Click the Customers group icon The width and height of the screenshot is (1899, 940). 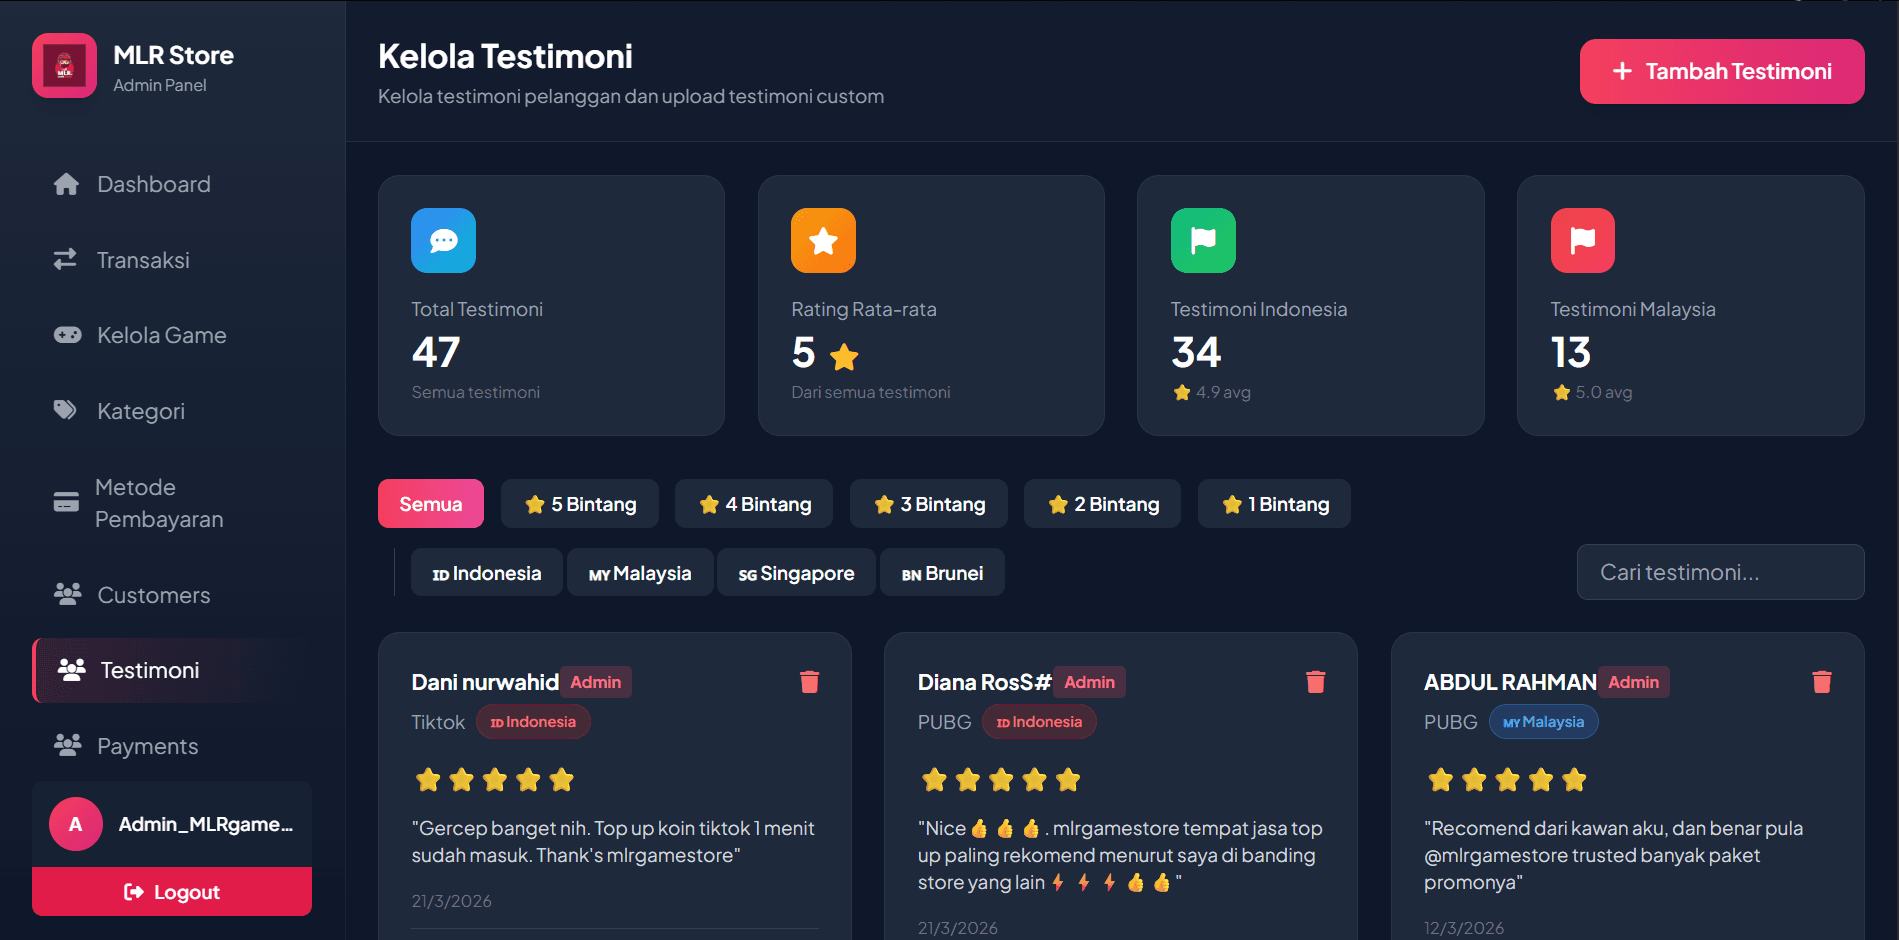pyautogui.click(x=67, y=594)
